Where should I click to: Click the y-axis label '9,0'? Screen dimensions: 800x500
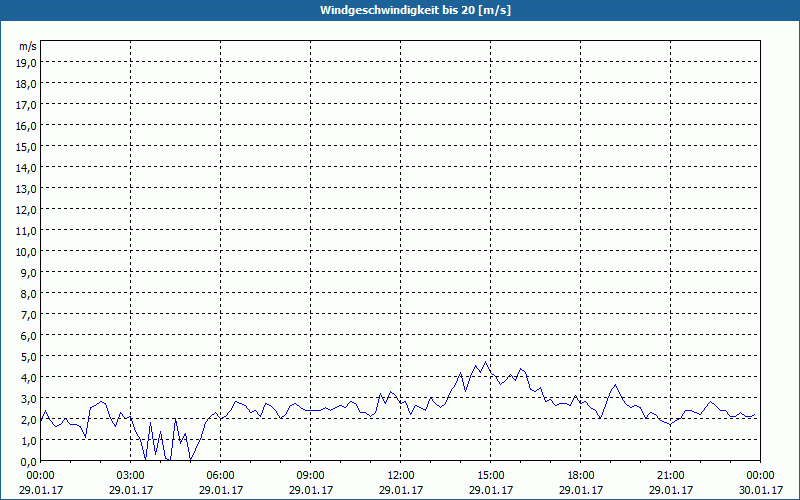point(30,273)
